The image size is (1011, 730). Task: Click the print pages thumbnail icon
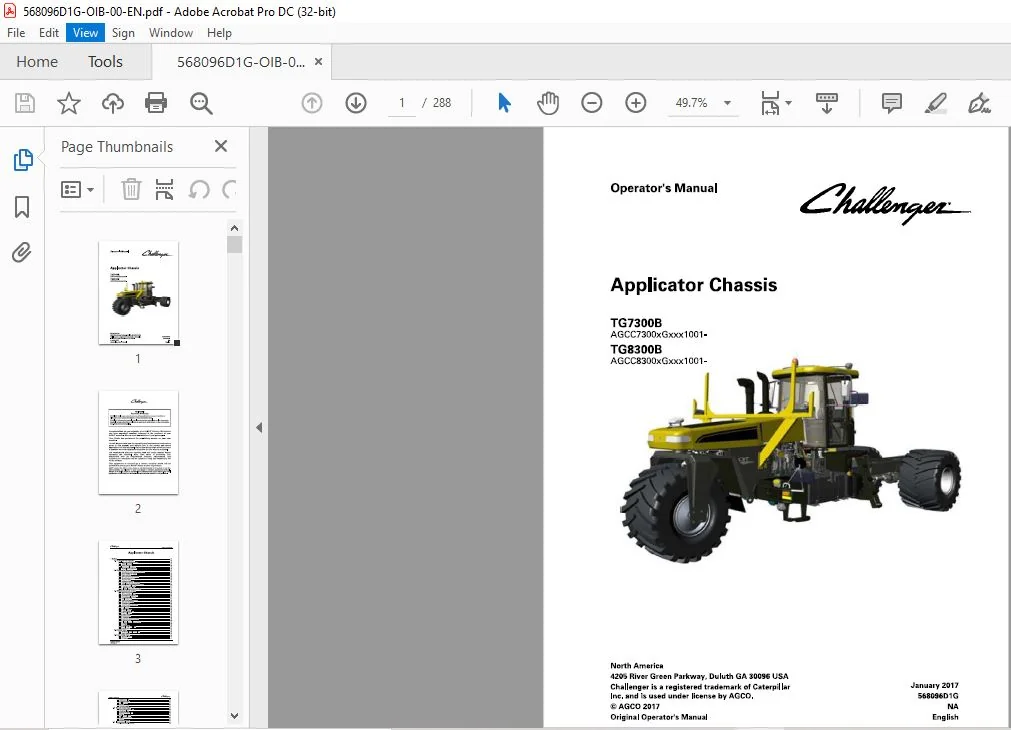[x=164, y=190]
